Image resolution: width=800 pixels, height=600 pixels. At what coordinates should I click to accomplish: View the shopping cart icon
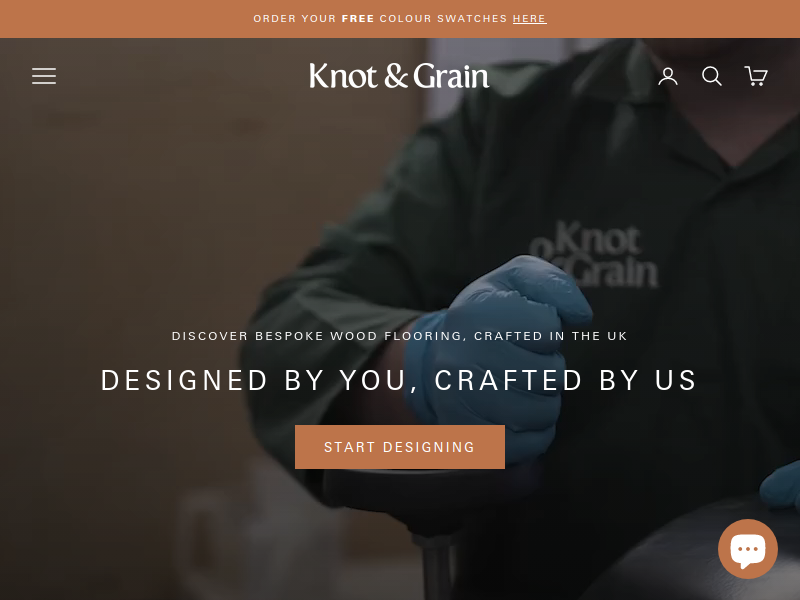(756, 76)
